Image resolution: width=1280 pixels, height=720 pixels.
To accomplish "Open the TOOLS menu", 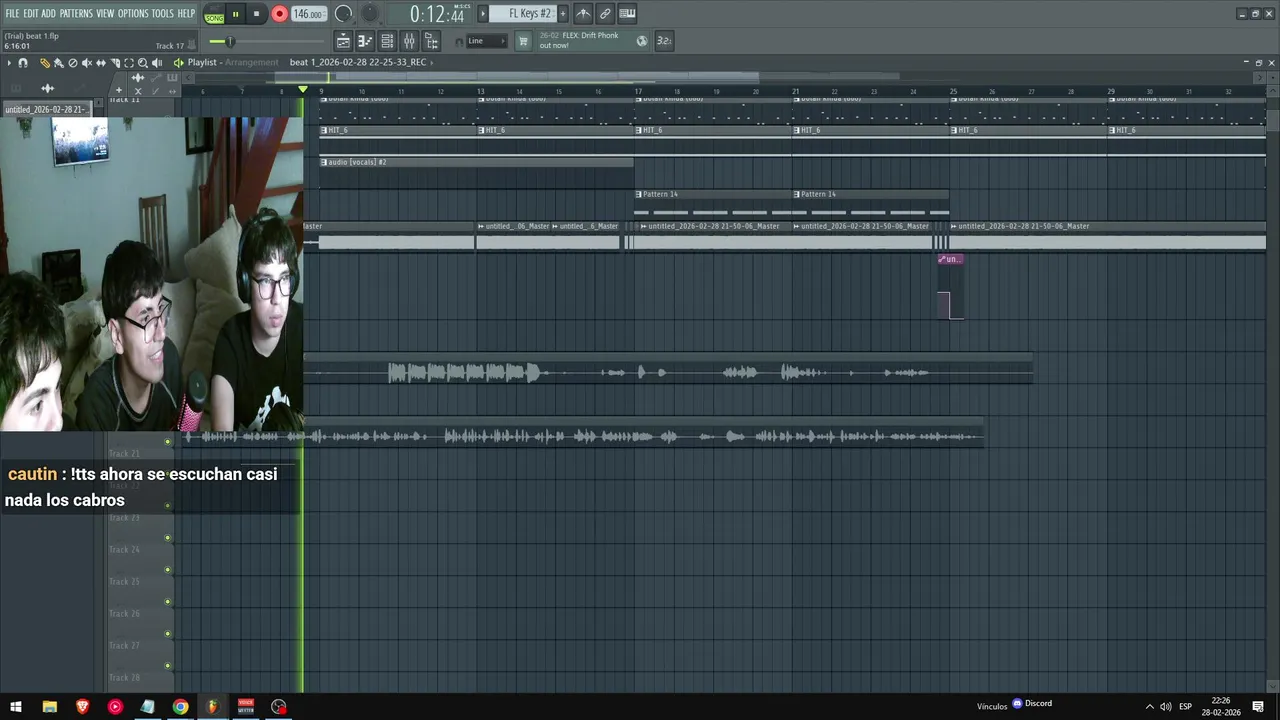I will point(162,13).
